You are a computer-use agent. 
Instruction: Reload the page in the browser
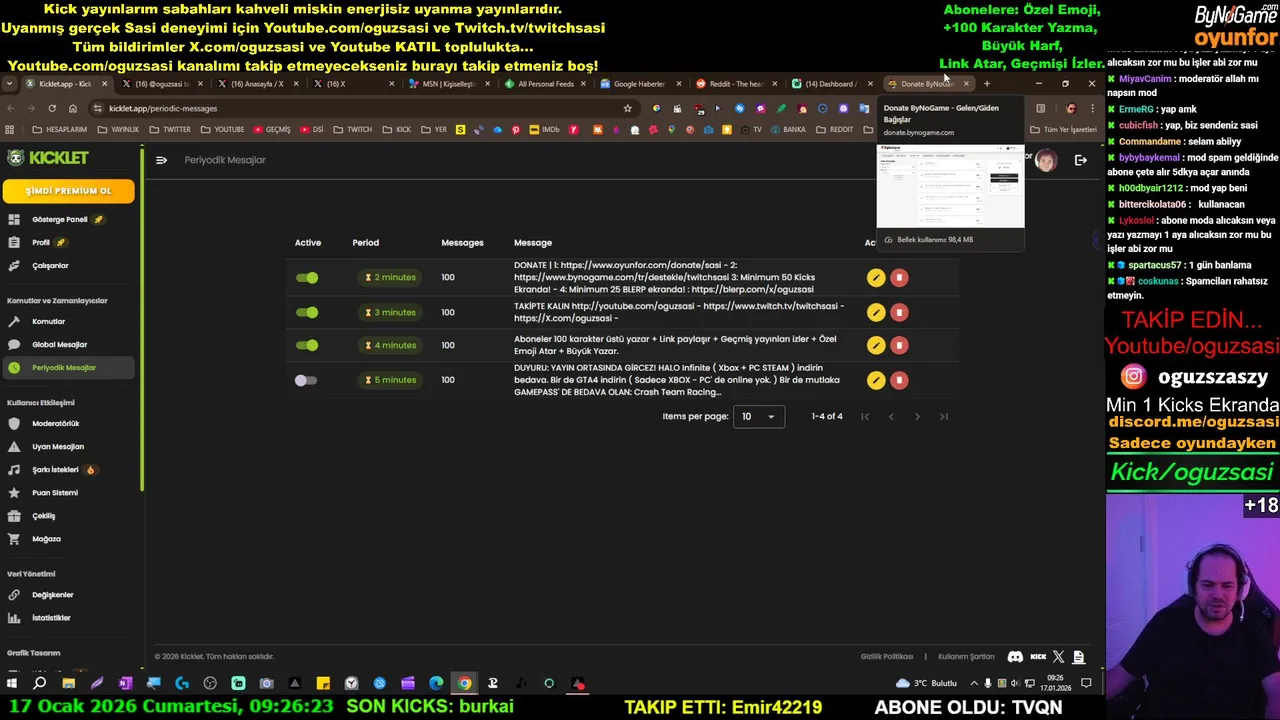(x=52, y=108)
